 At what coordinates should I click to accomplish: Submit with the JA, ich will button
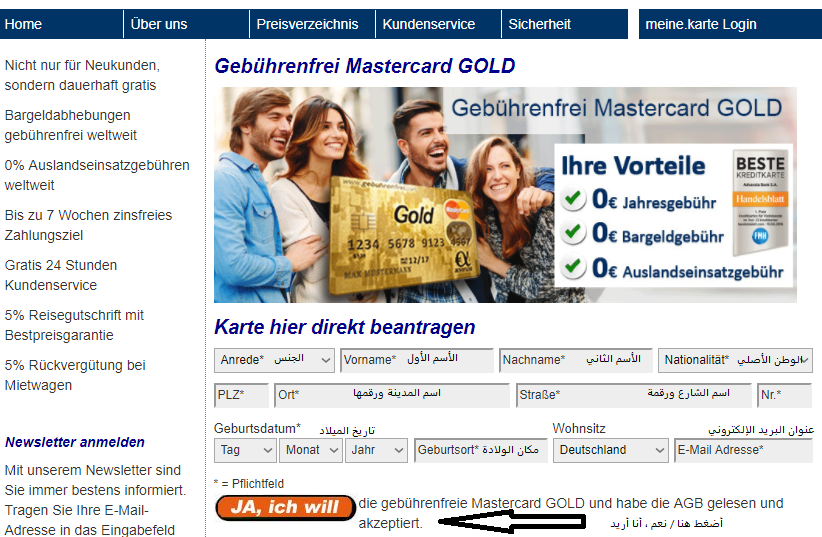[x=285, y=508]
